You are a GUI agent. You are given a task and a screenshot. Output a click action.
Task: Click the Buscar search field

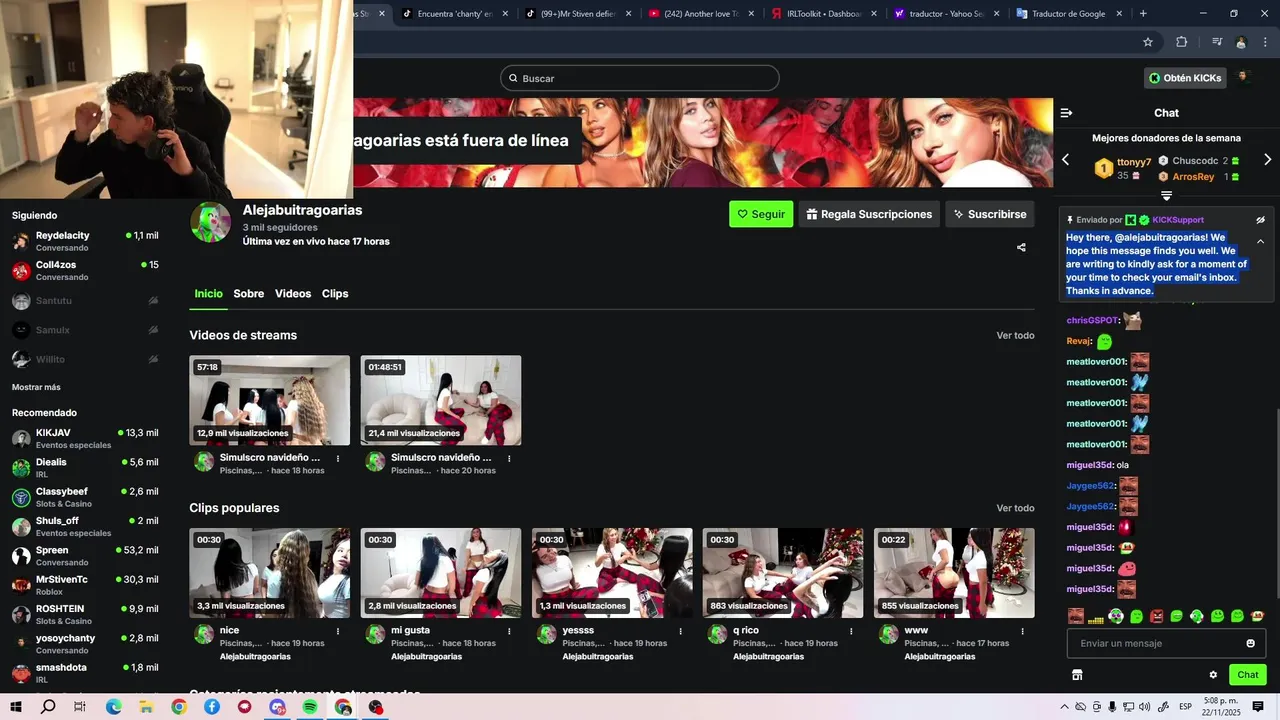[x=640, y=78]
